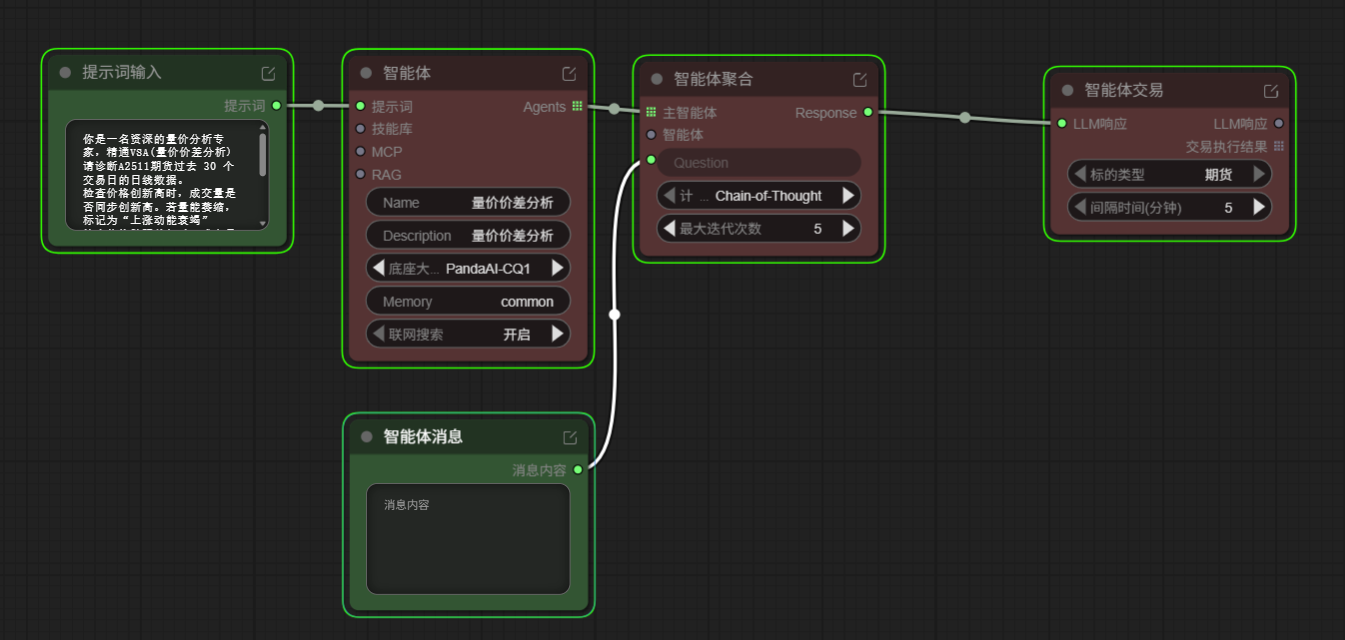Screen dimensions: 1345x640
Task: Click the Memory common setting field
Action: (467, 301)
